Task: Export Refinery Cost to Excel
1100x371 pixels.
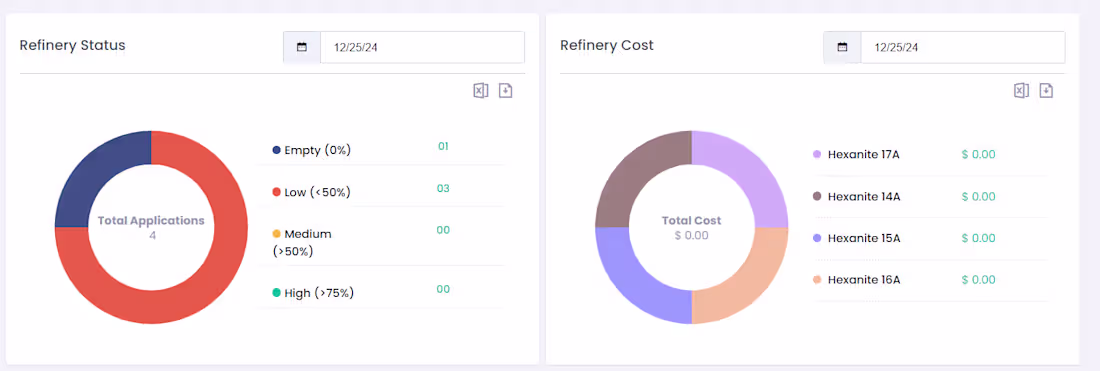Action: pos(1021,90)
